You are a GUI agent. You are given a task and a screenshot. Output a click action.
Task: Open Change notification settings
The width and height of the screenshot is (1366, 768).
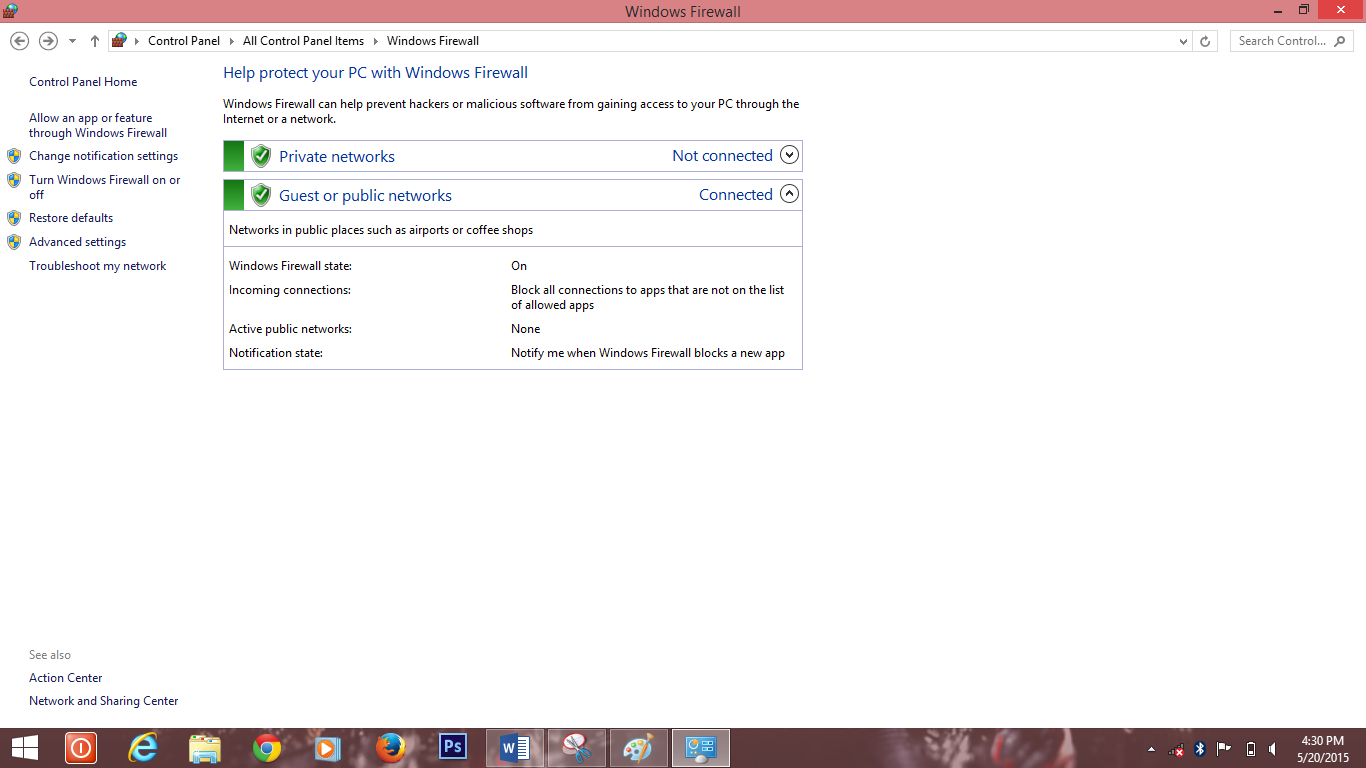tap(103, 156)
